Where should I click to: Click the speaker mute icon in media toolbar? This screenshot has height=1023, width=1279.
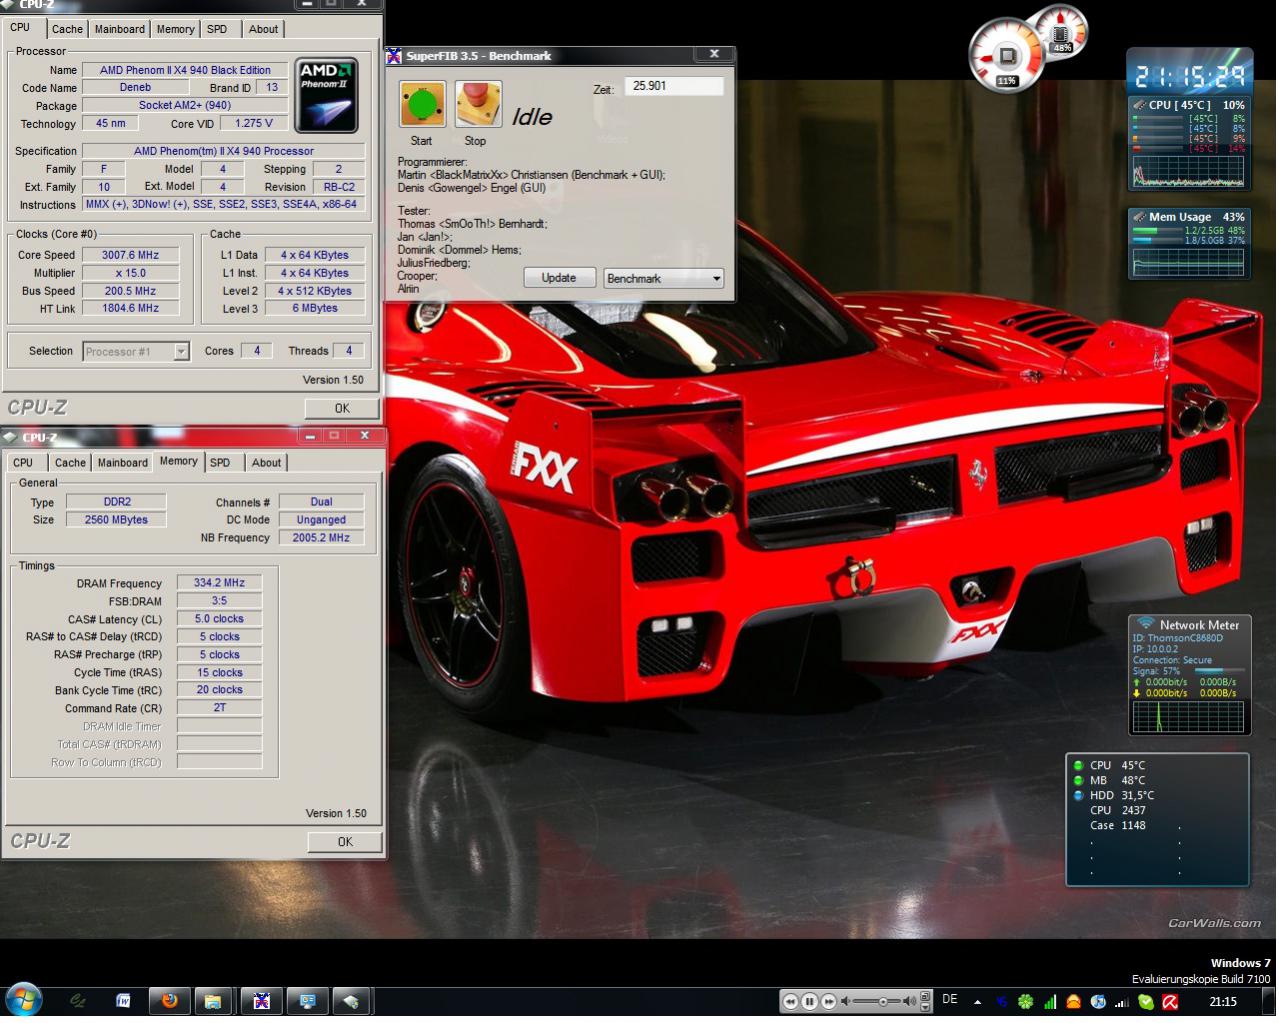click(x=846, y=1001)
